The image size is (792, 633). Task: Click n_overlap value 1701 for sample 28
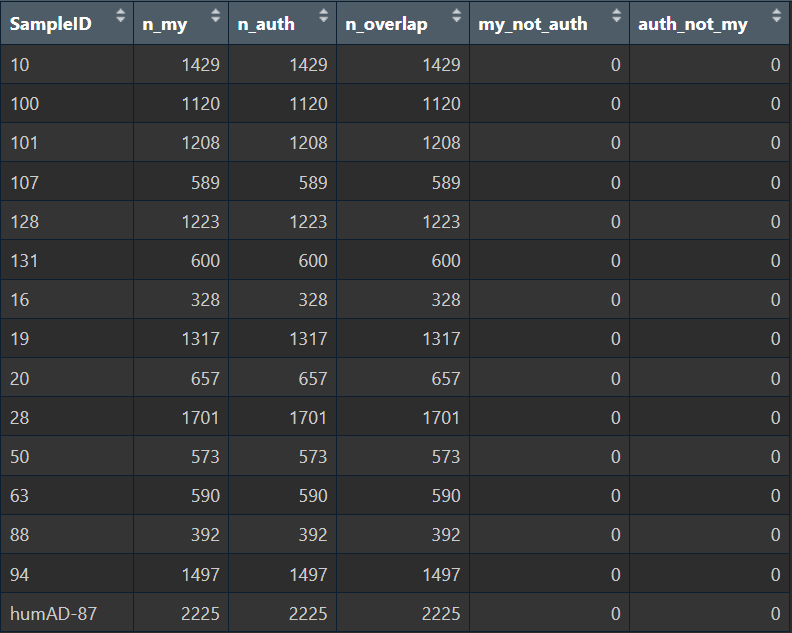tap(440, 417)
